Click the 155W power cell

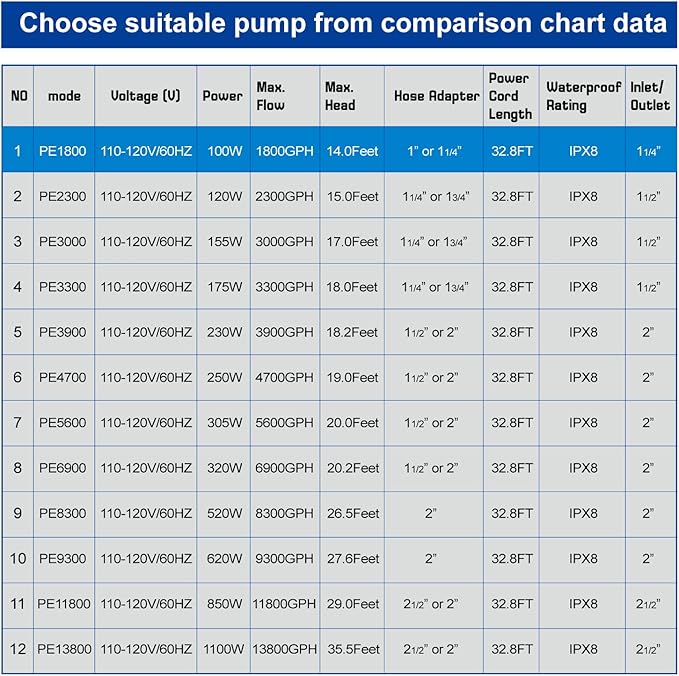pos(223,242)
